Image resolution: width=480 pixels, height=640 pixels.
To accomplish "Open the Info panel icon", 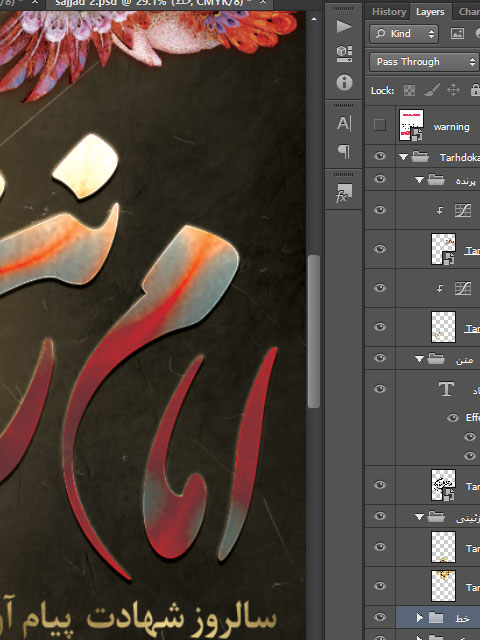I will [x=344, y=82].
